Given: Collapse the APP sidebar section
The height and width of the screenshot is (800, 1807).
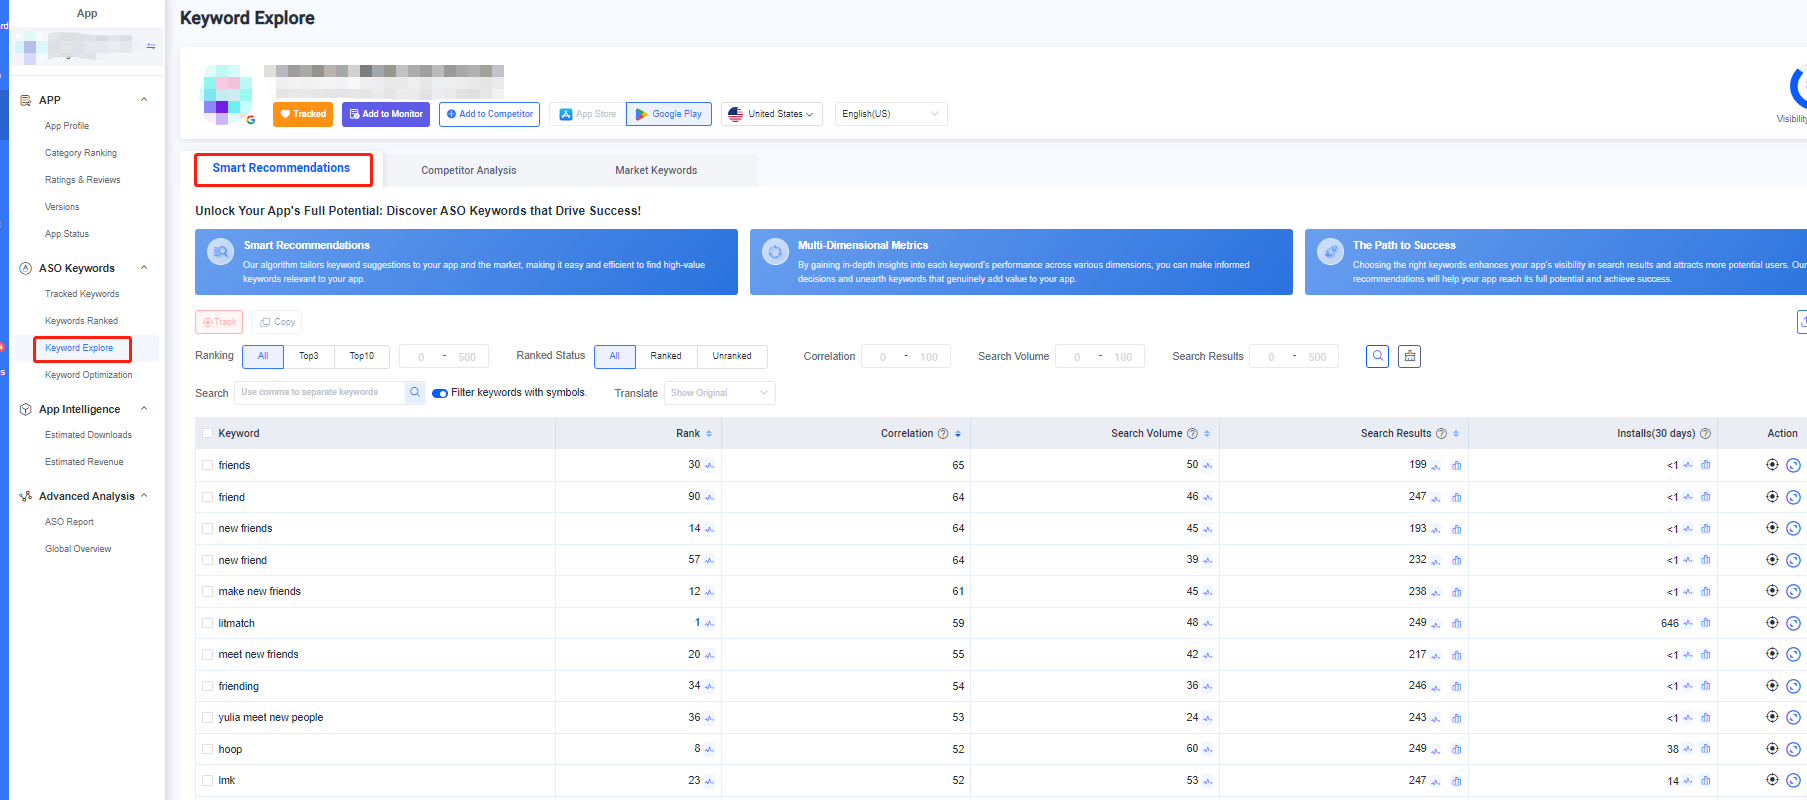Looking at the screenshot, I should pyautogui.click(x=144, y=100).
